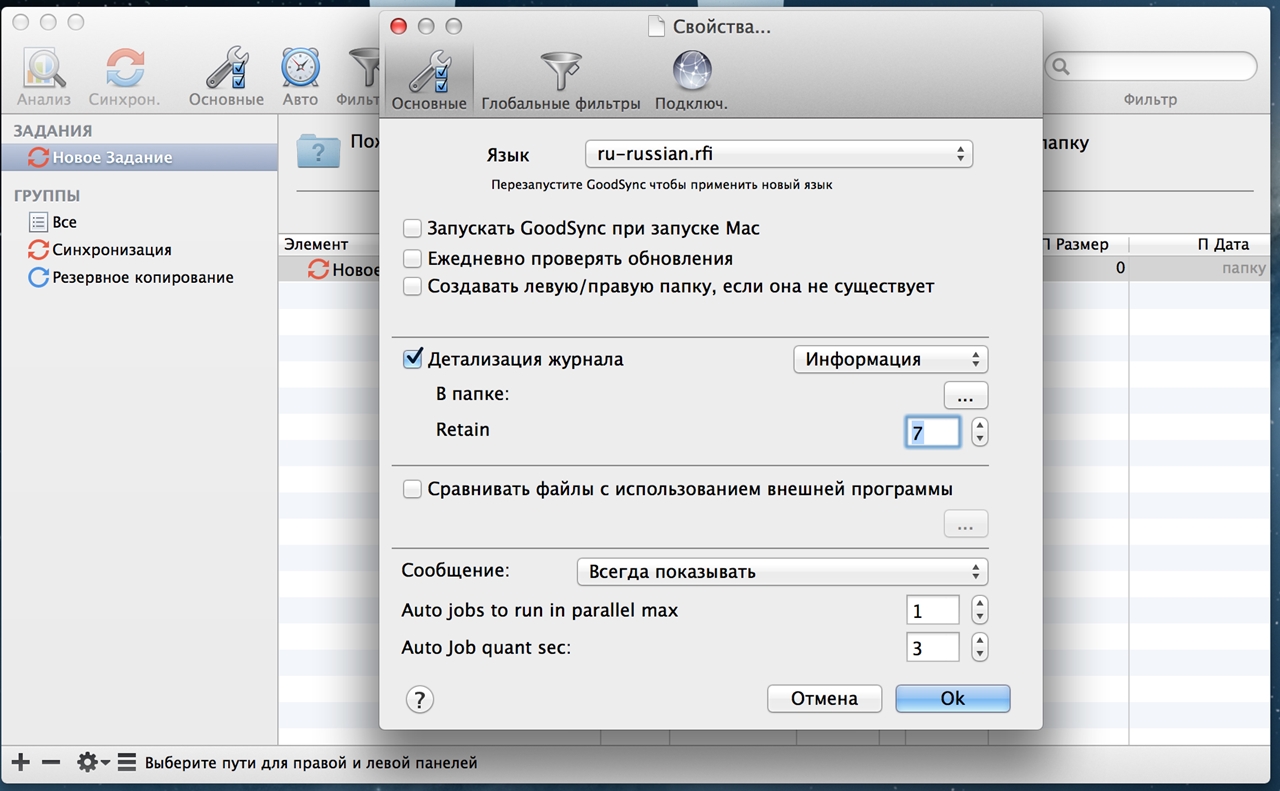Click the Отмена button
The width and height of the screenshot is (1280, 791).
pos(824,699)
